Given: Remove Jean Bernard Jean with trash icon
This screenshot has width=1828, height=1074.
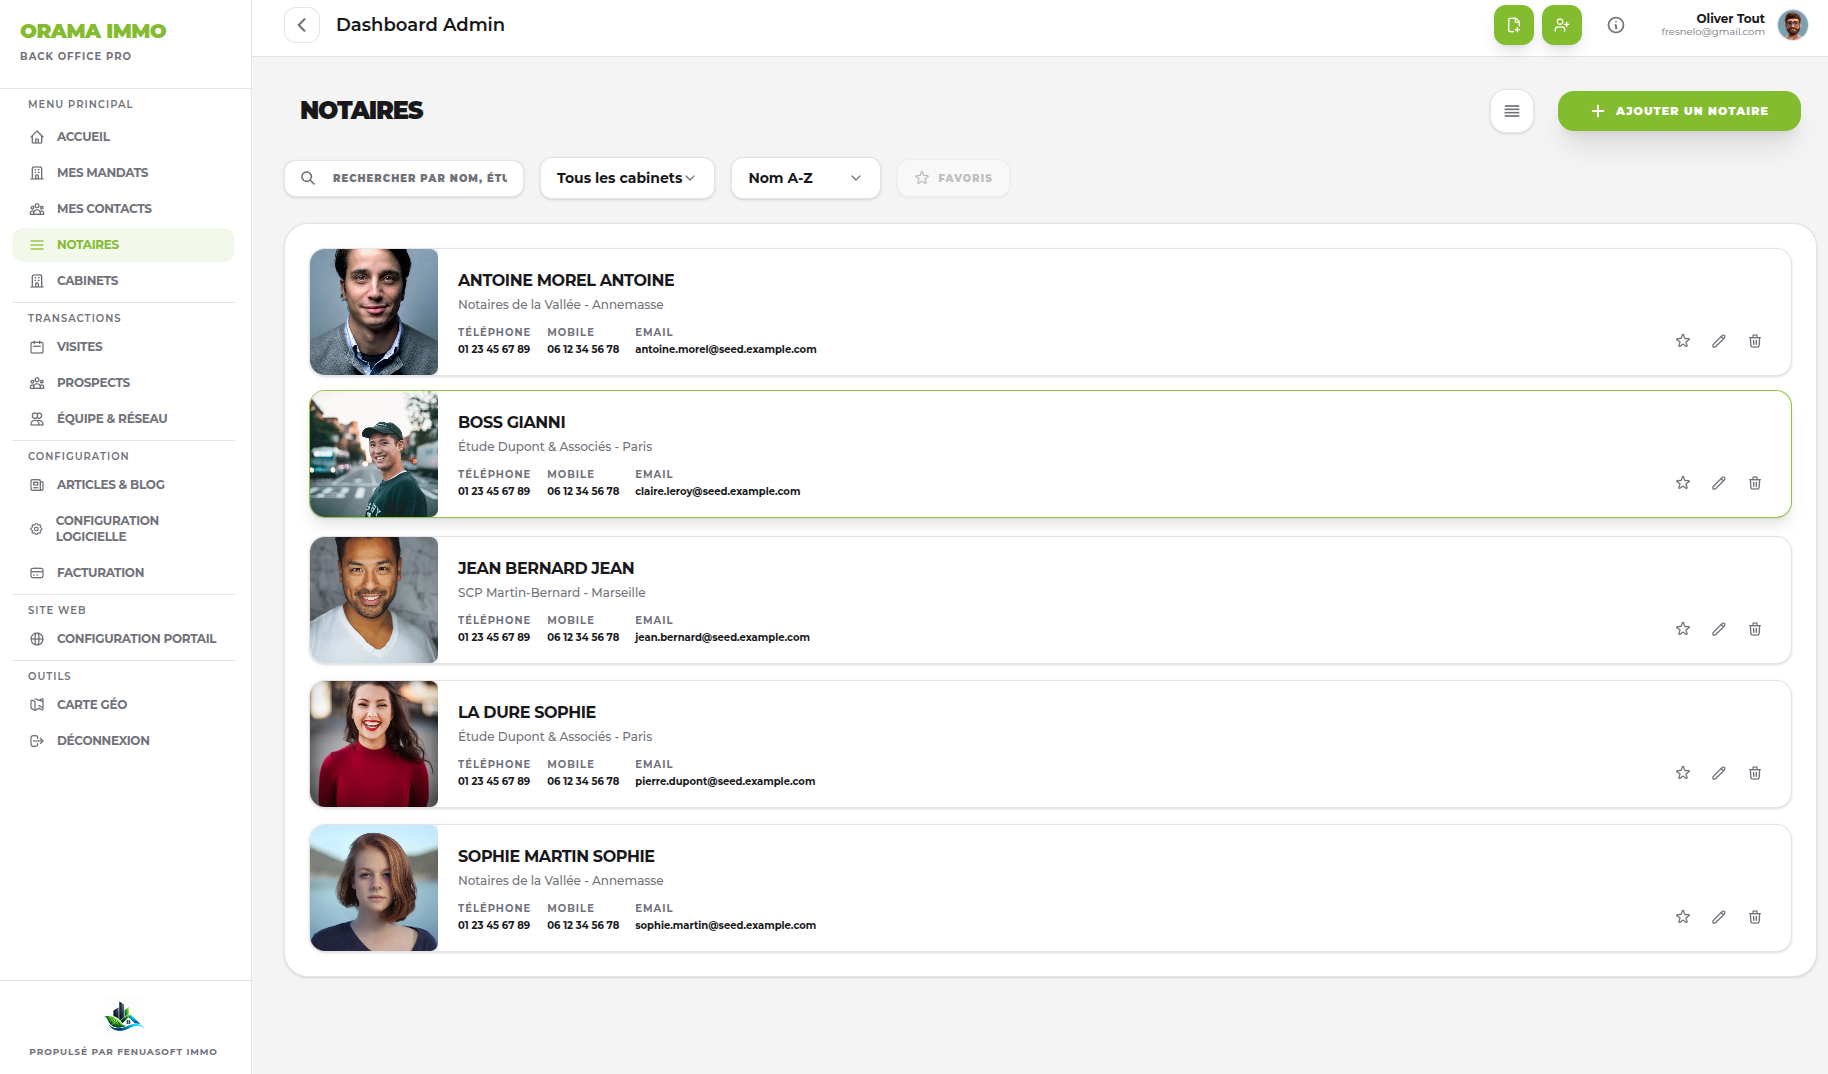Looking at the screenshot, I should [1755, 629].
